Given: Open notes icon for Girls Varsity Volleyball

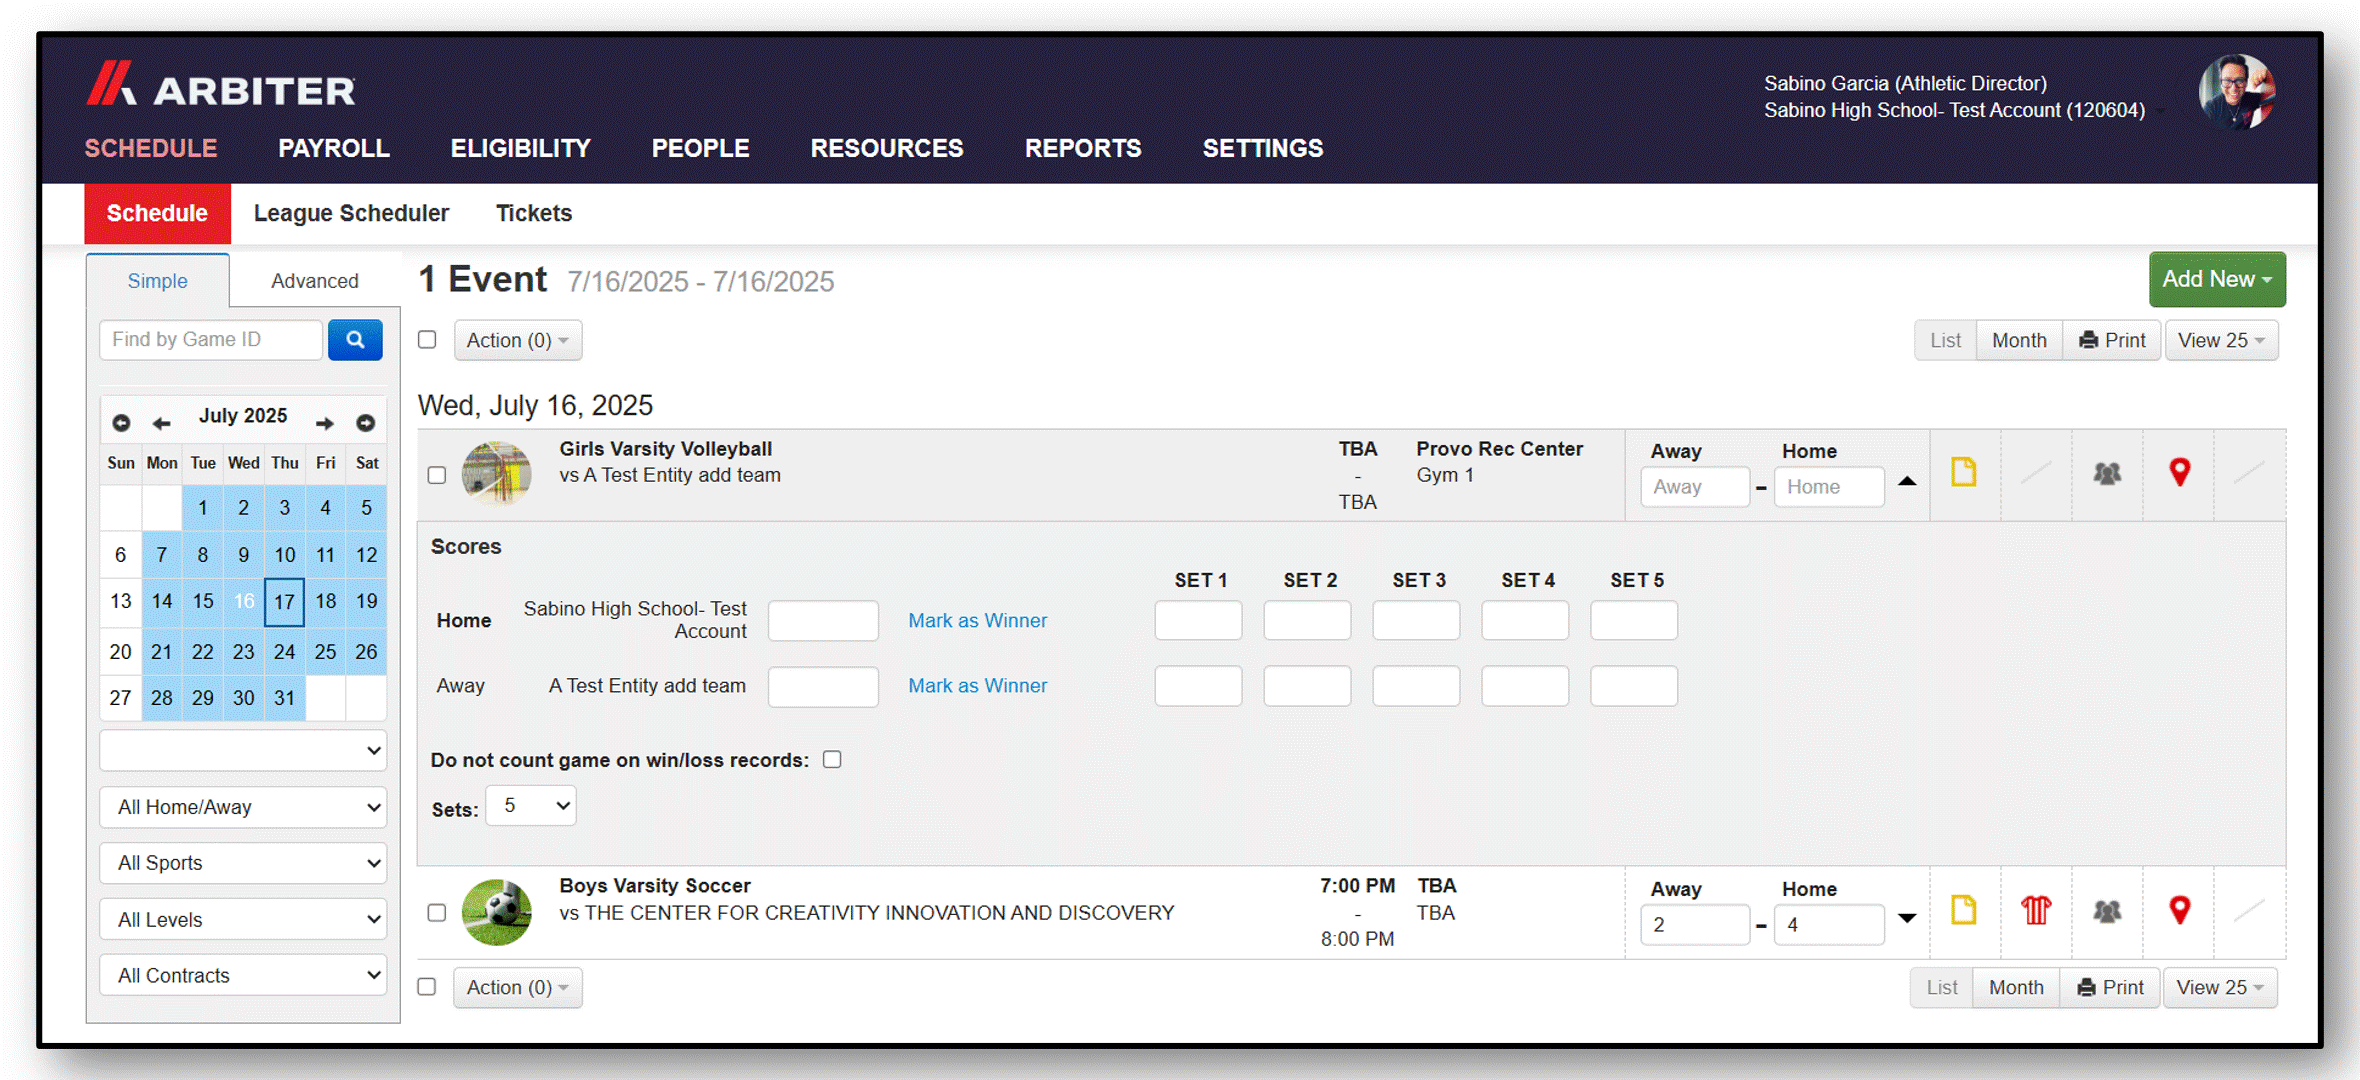Looking at the screenshot, I should pos(1964,472).
